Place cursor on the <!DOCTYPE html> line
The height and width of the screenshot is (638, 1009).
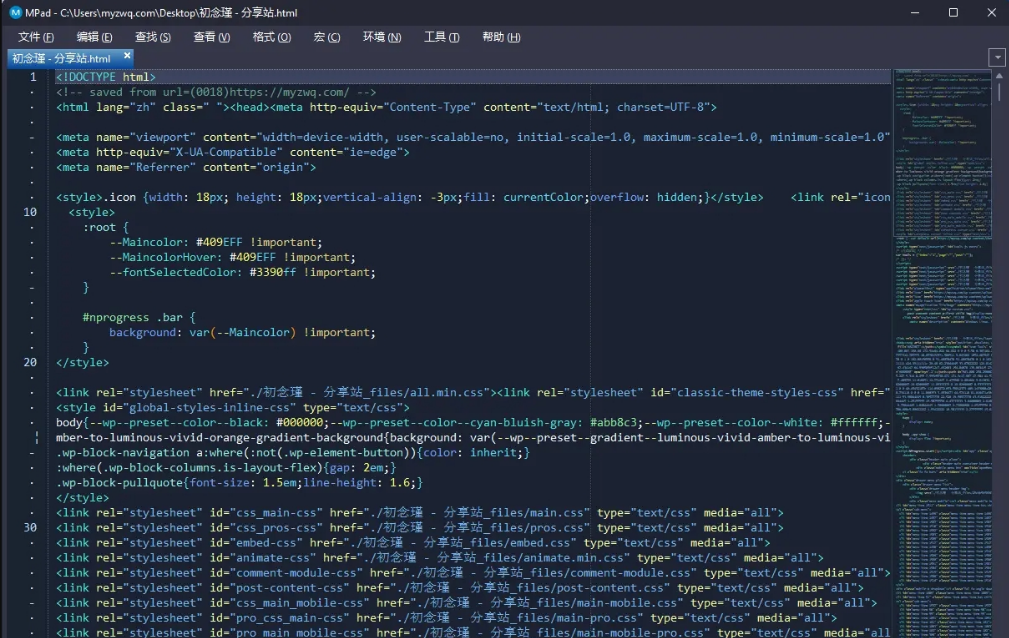(106, 77)
